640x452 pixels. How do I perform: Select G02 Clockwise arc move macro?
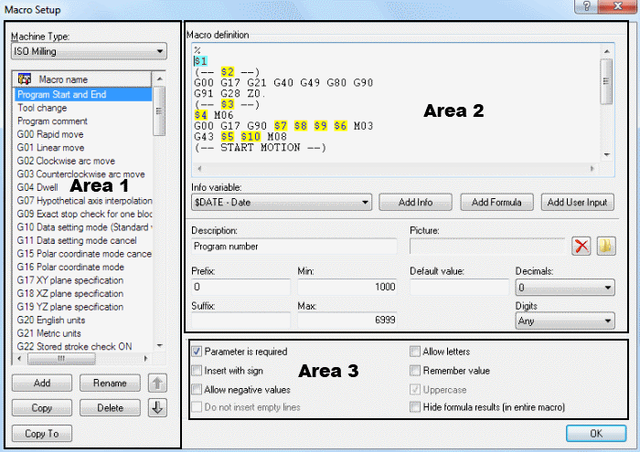(x=83, y=161)
